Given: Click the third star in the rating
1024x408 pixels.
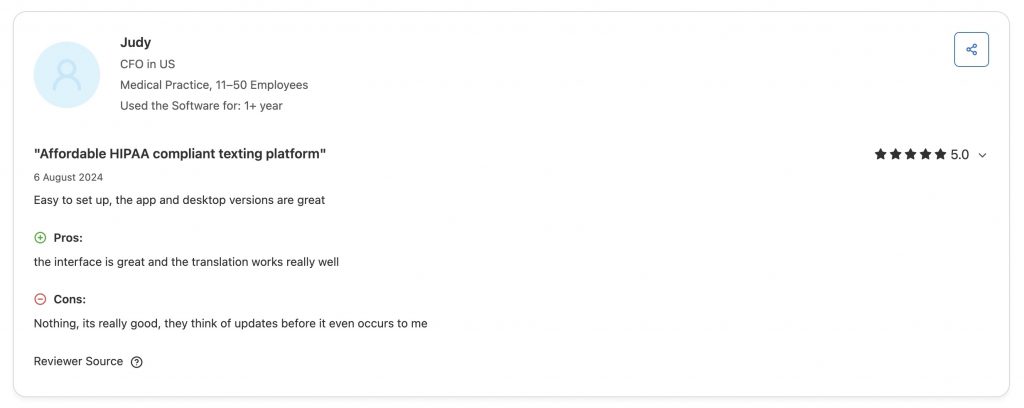Looking at the screenshot, I should (910, 155).
